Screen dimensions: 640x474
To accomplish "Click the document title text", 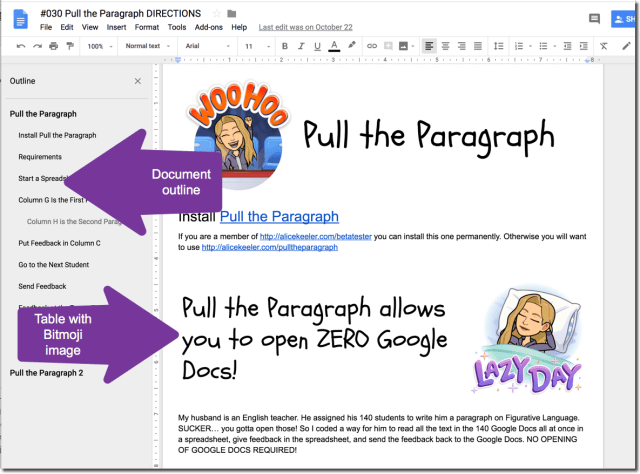I will [120, 14].
